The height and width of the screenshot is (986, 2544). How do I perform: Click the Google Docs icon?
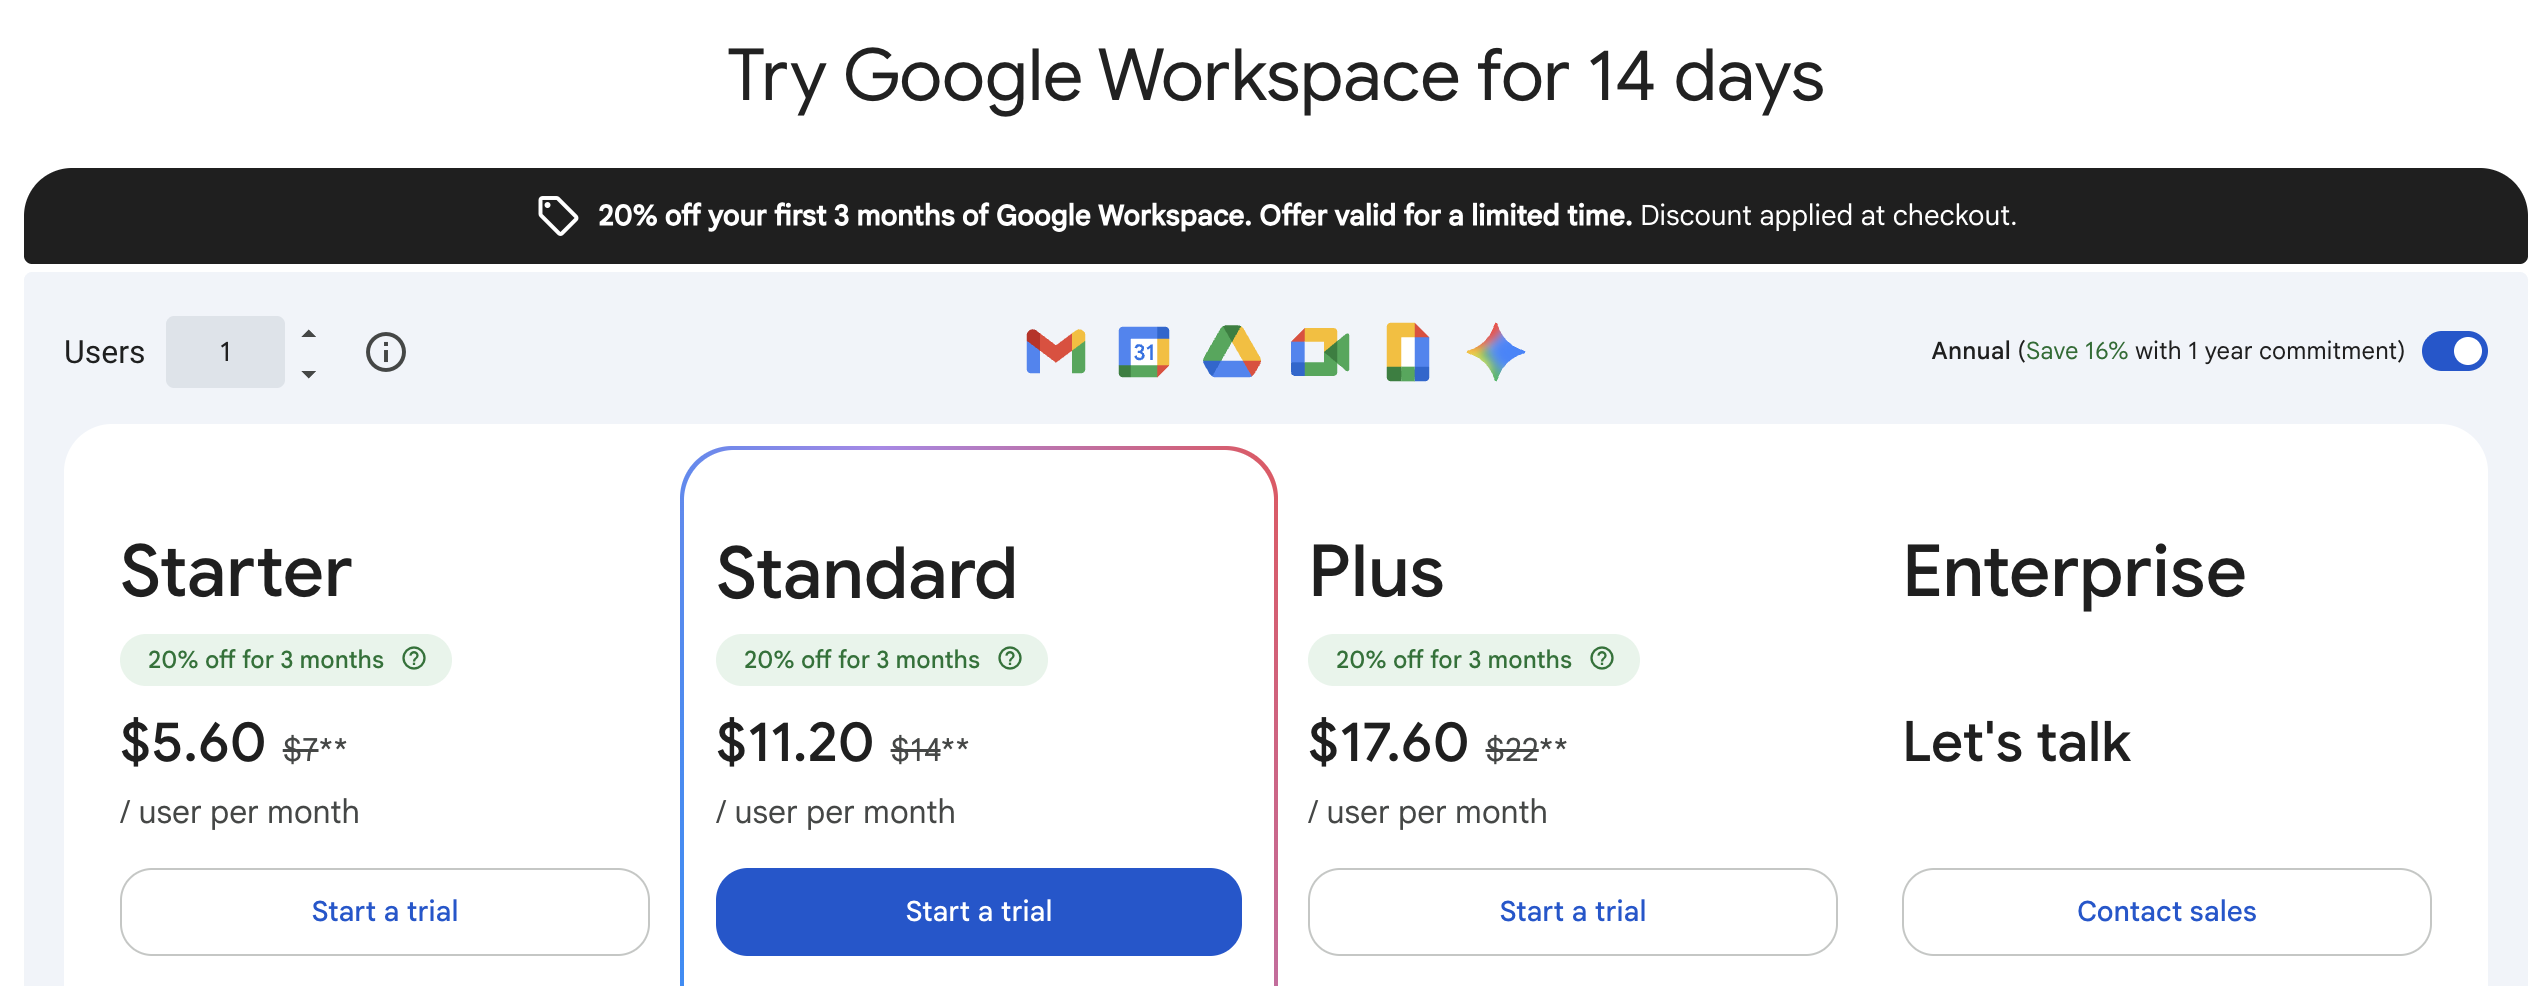[x=1407, y=351]
